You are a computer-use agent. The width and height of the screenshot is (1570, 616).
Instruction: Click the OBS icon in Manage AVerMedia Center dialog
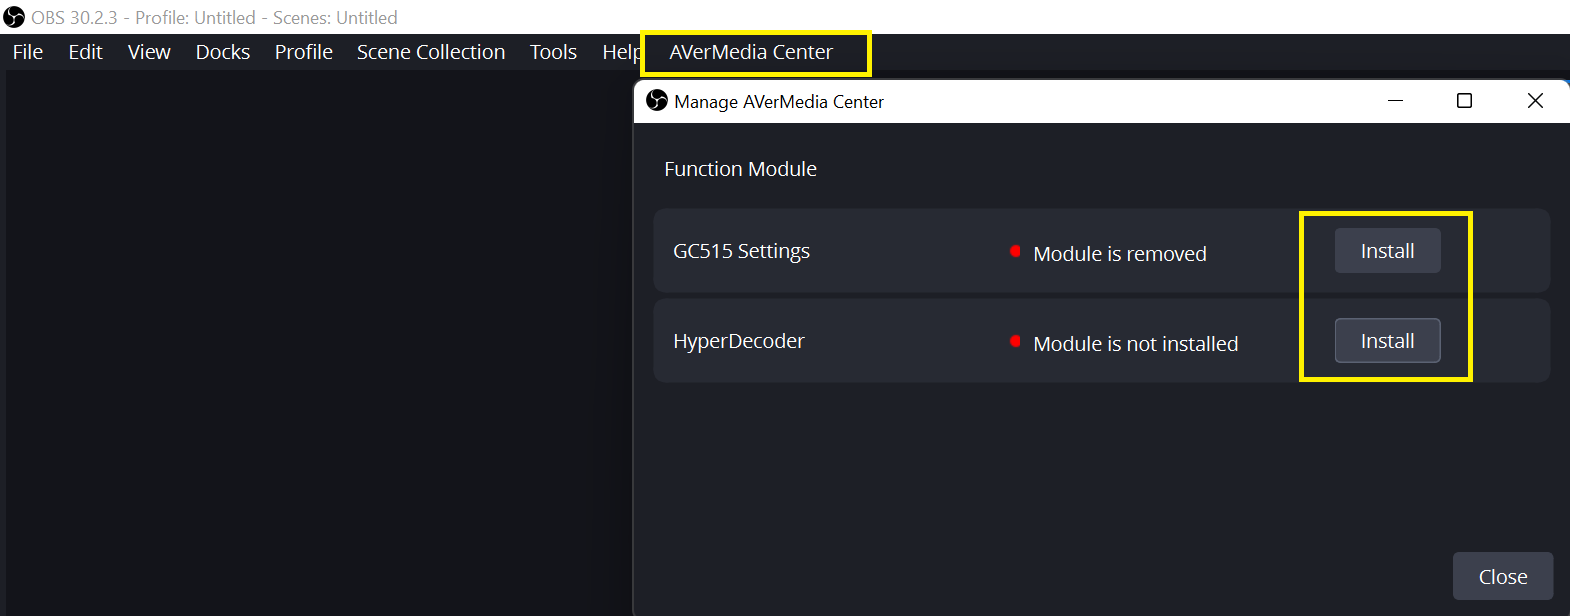(657, 101)
